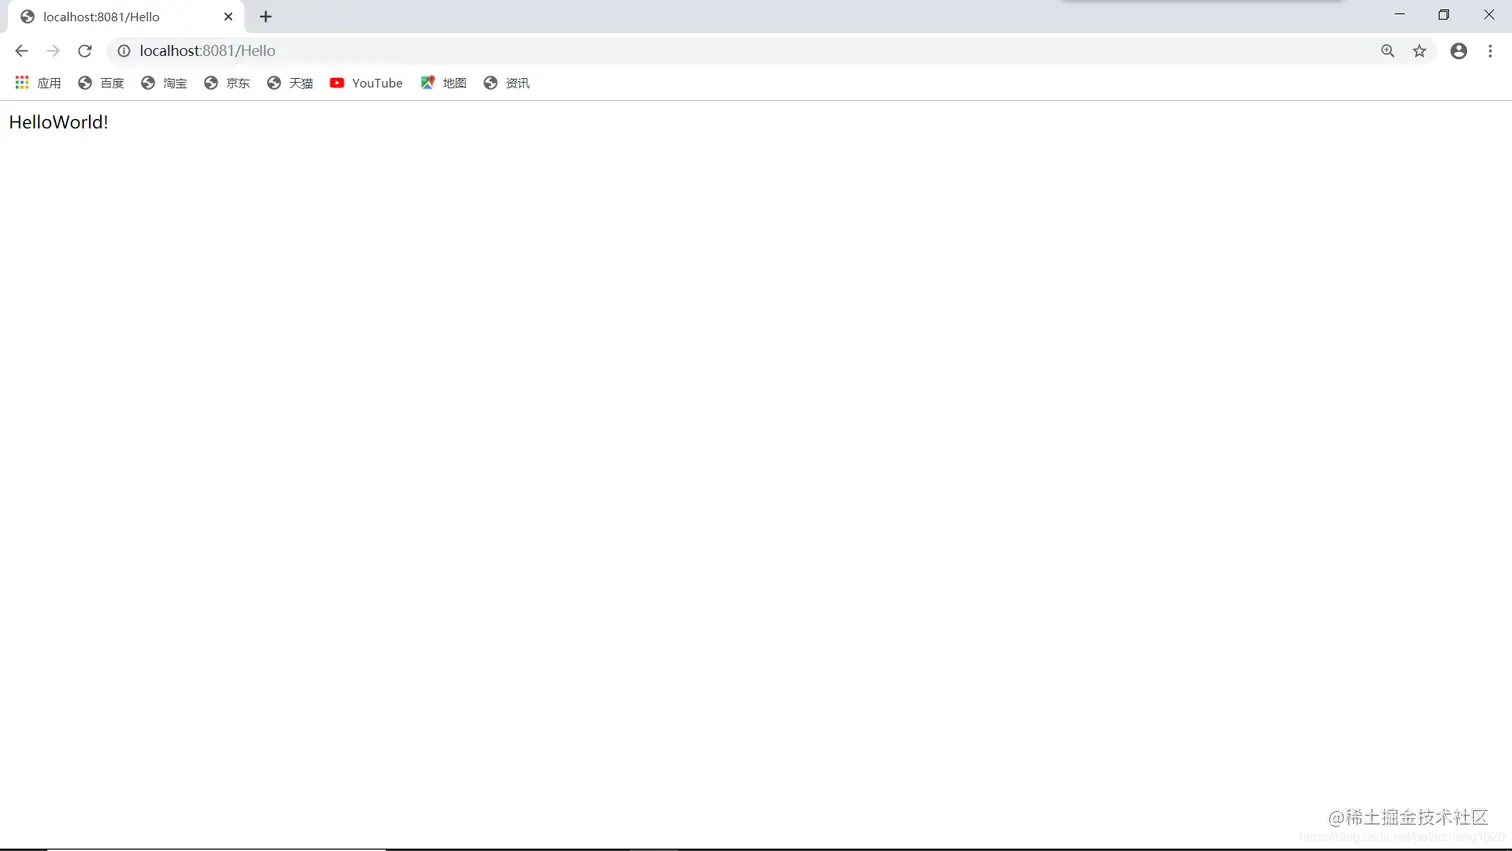Click the forward navigation arrow
The width and height of the screenshot is (1512, 851).
(x=53, y=50)
